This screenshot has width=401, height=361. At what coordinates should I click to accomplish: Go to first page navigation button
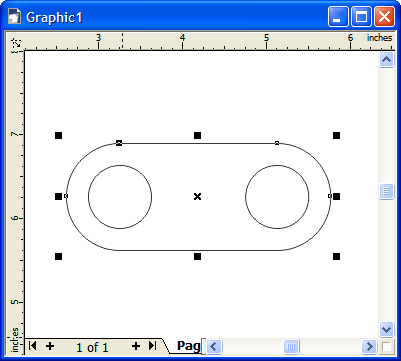point(32,346)
